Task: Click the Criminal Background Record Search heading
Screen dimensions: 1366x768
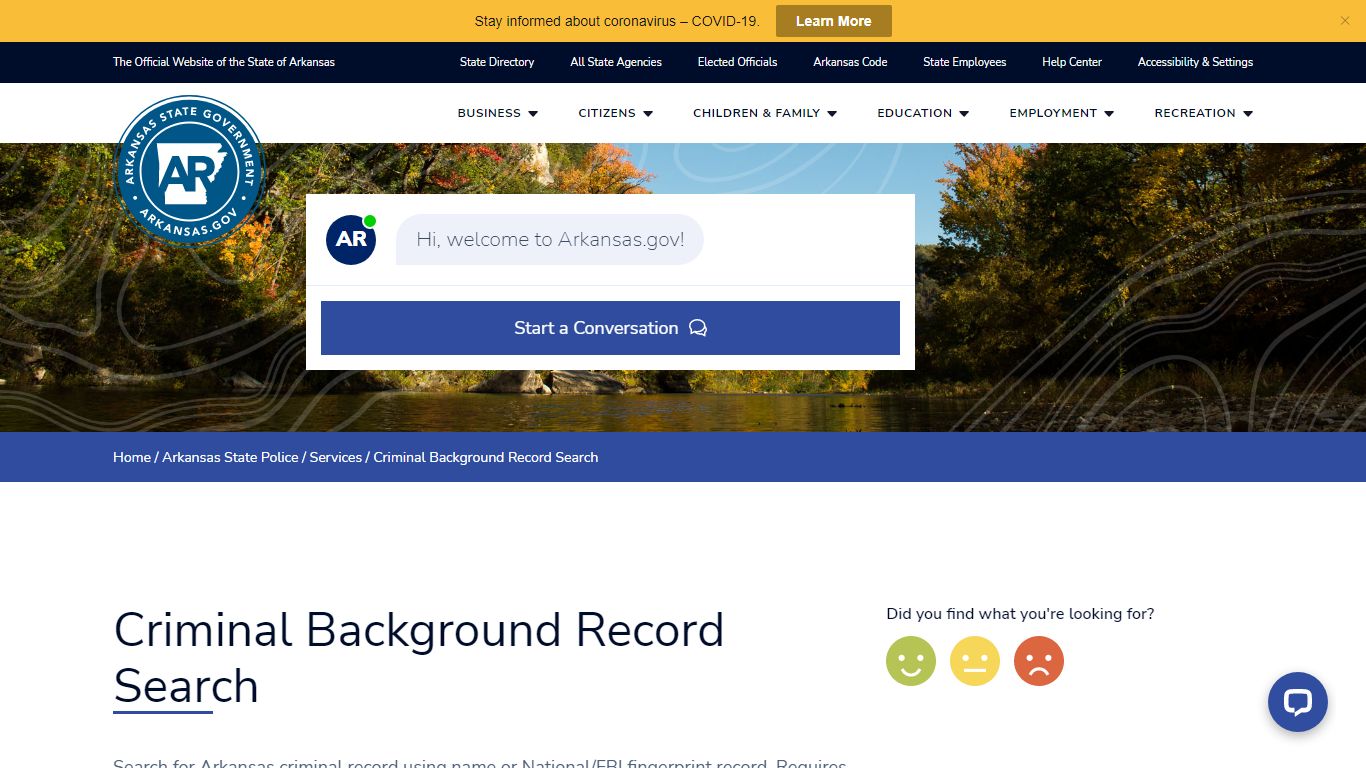Action: [x=418, y=658]
